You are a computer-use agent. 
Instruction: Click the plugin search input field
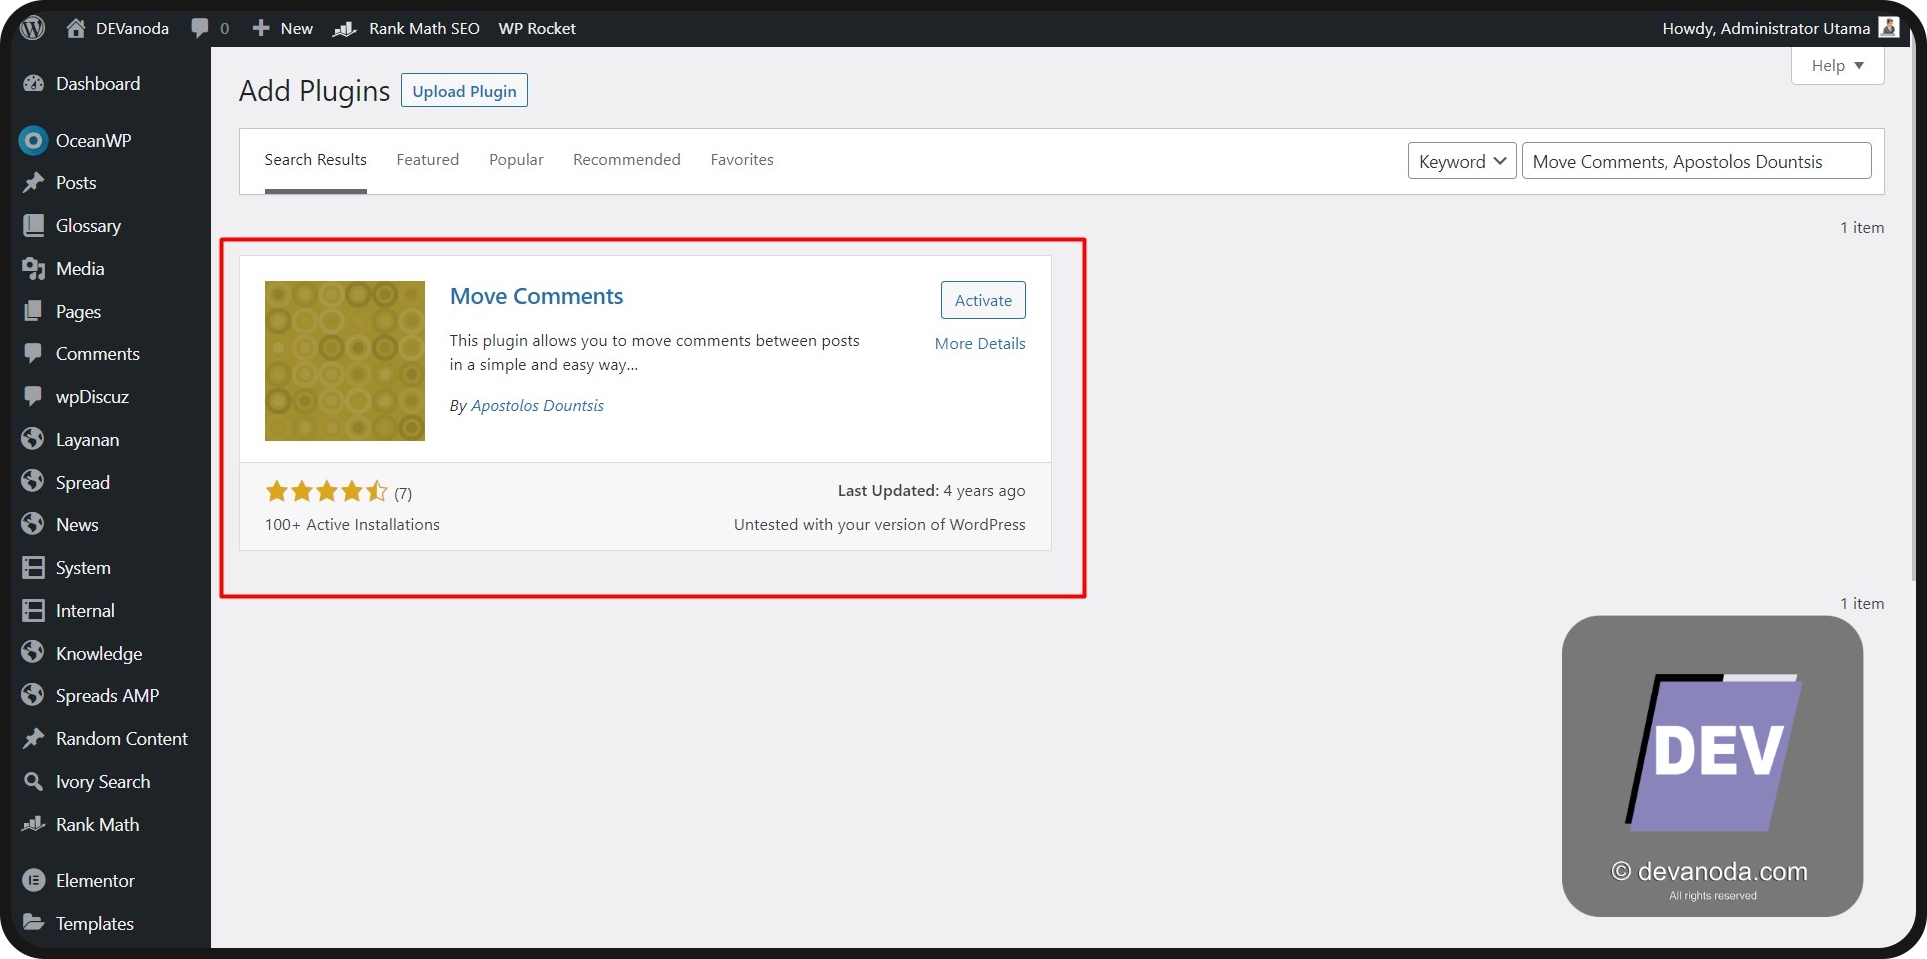pyautogui.click(x=1696, y=161)
